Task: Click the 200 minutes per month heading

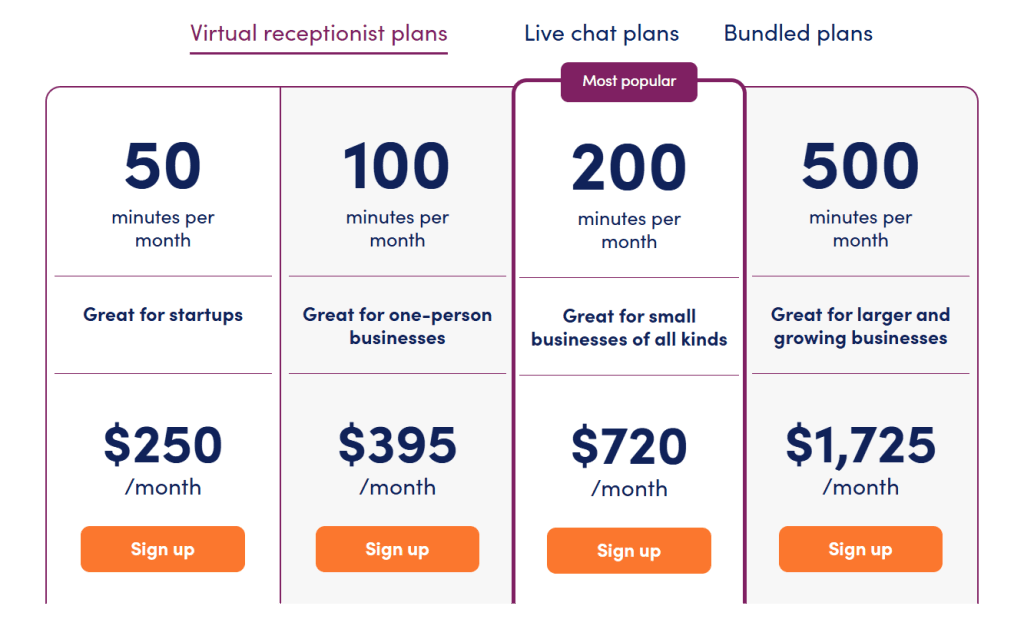Action: click(x=629, y=168)
